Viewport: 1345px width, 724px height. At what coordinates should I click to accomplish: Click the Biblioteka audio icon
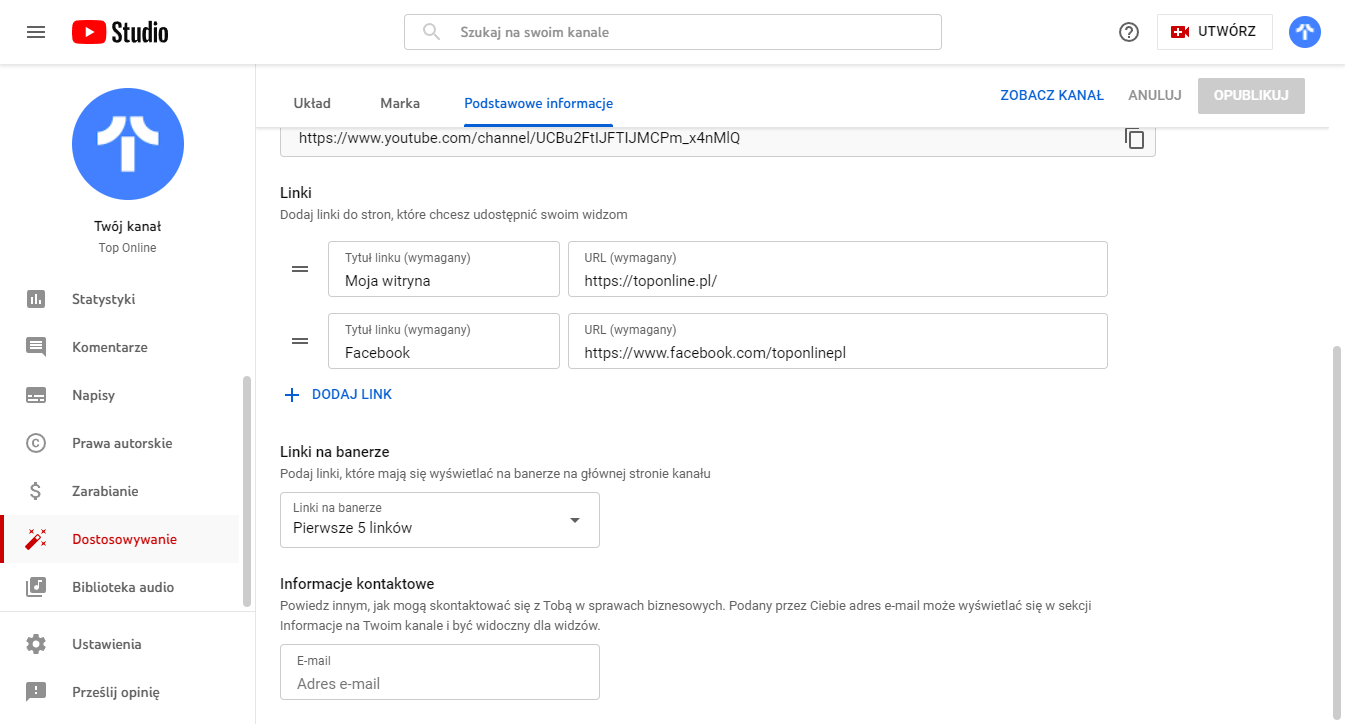pyautogui.click(x=36, y=587)
